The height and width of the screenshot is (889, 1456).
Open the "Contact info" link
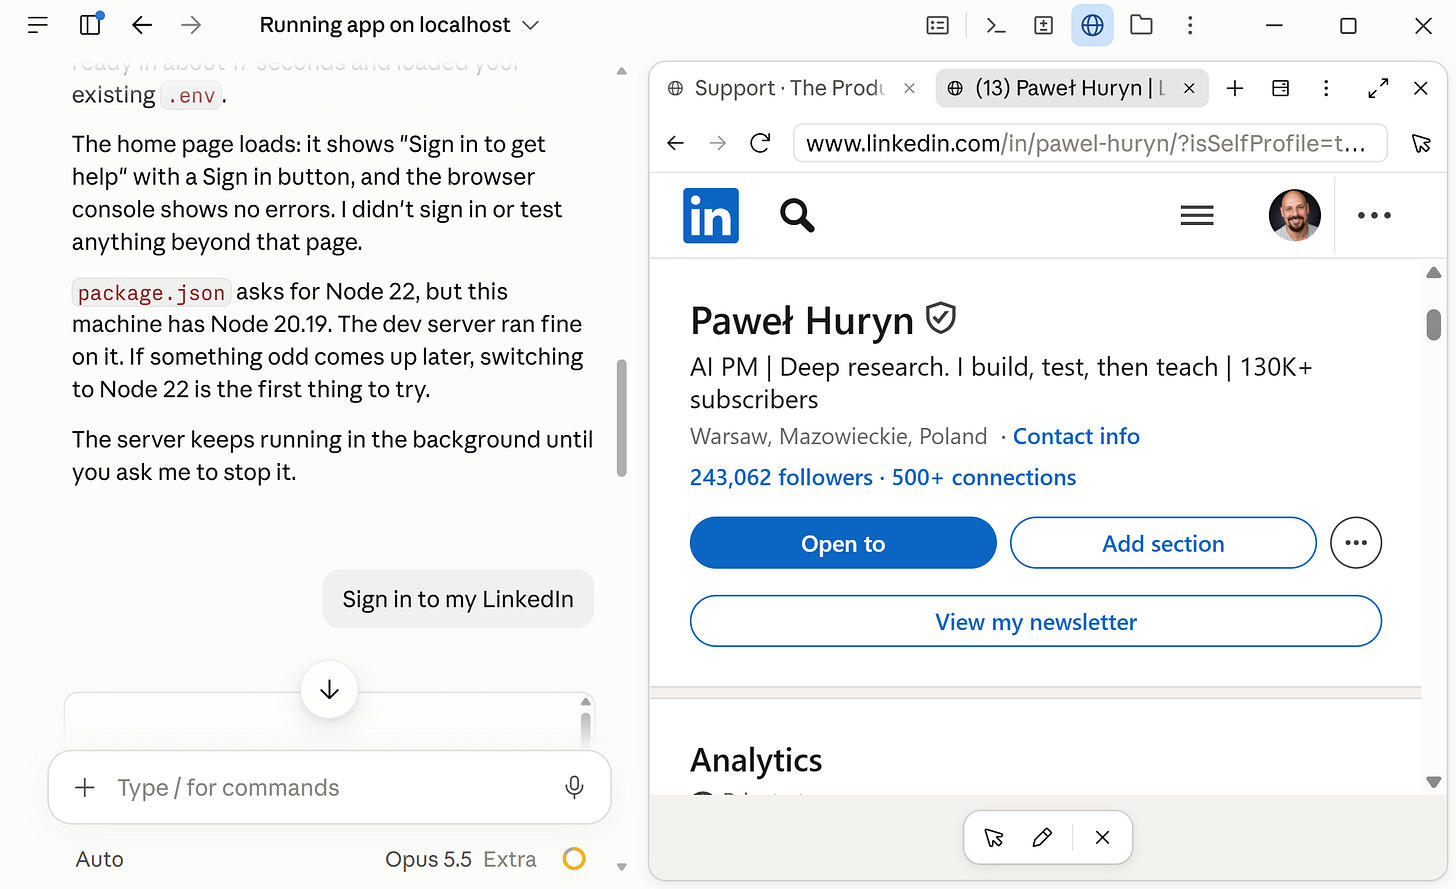1076,437
